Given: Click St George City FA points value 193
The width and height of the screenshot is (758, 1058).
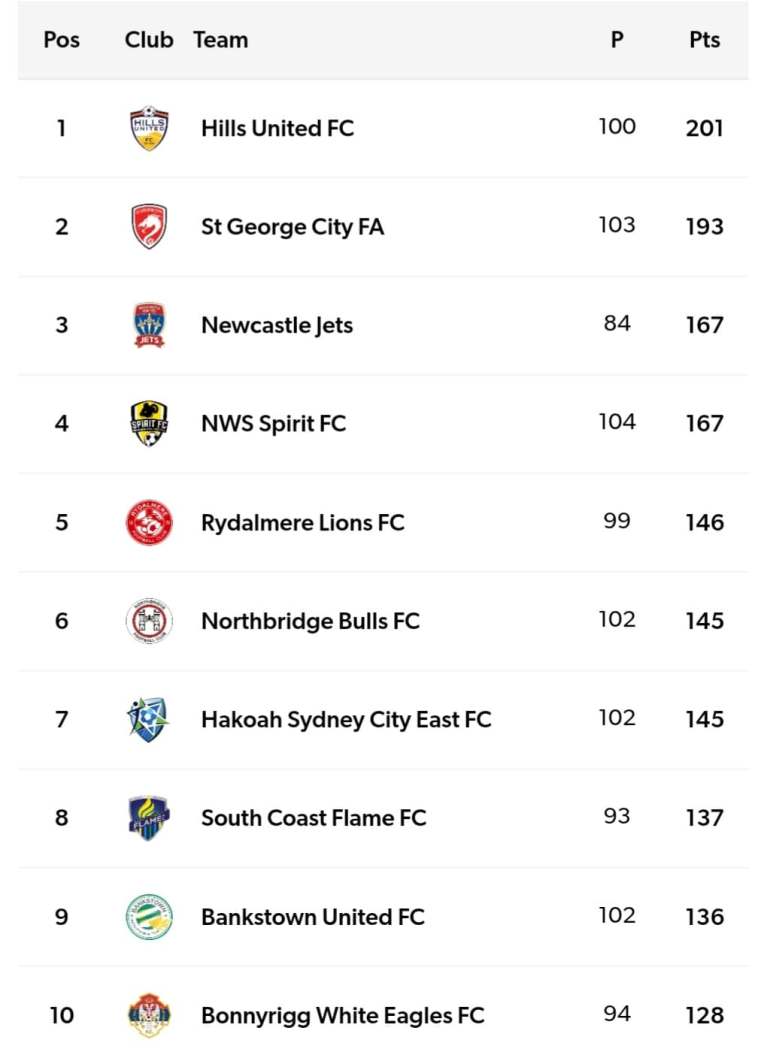Looking at the screenshot, I should coord(704,226).
